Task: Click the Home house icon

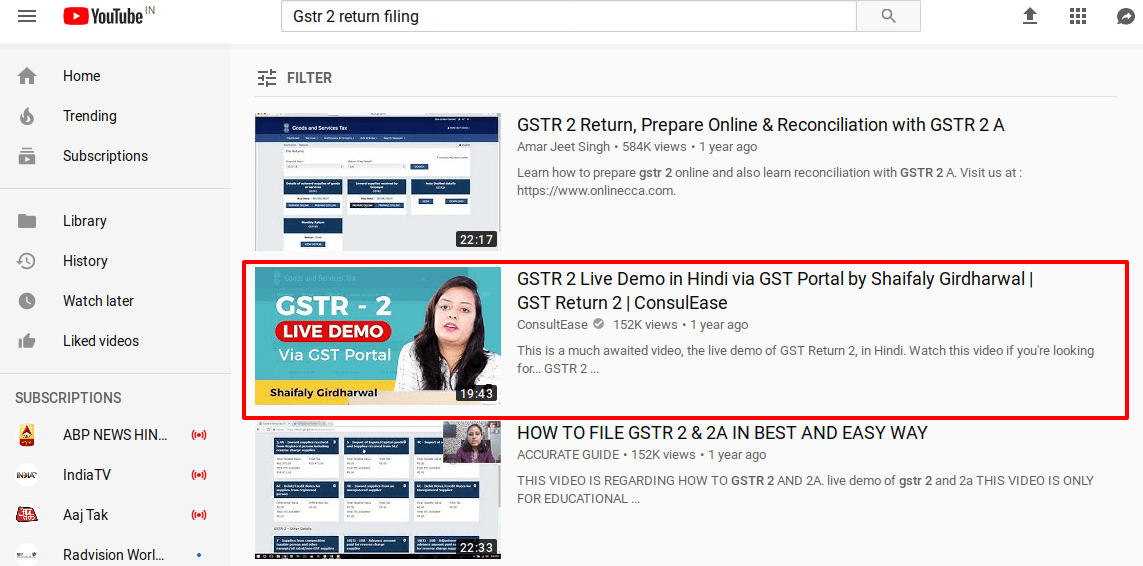Action: 27,76
